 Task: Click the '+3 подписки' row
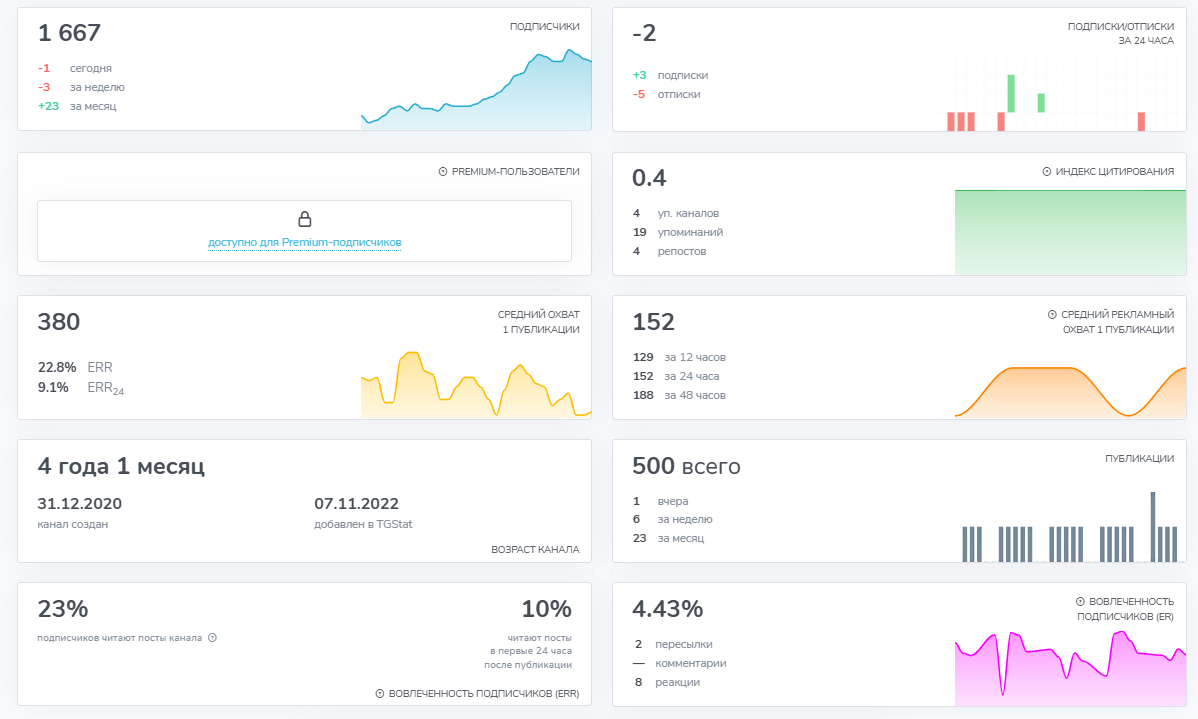click(670, 75)
